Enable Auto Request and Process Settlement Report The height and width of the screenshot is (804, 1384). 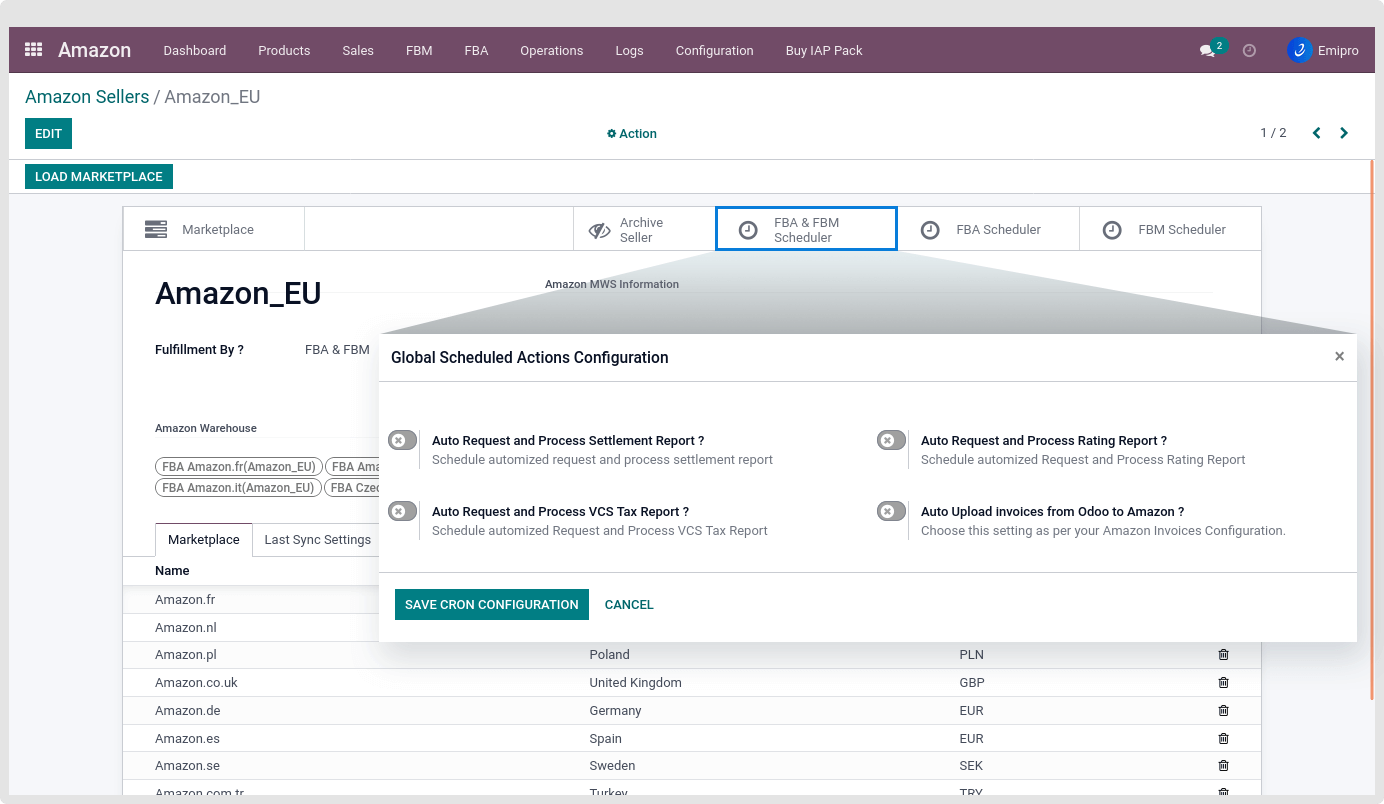coord(402,440)
